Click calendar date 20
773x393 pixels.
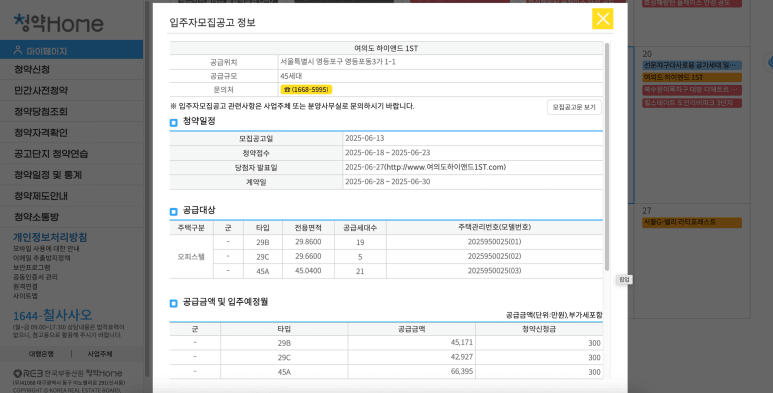point(647,54)
